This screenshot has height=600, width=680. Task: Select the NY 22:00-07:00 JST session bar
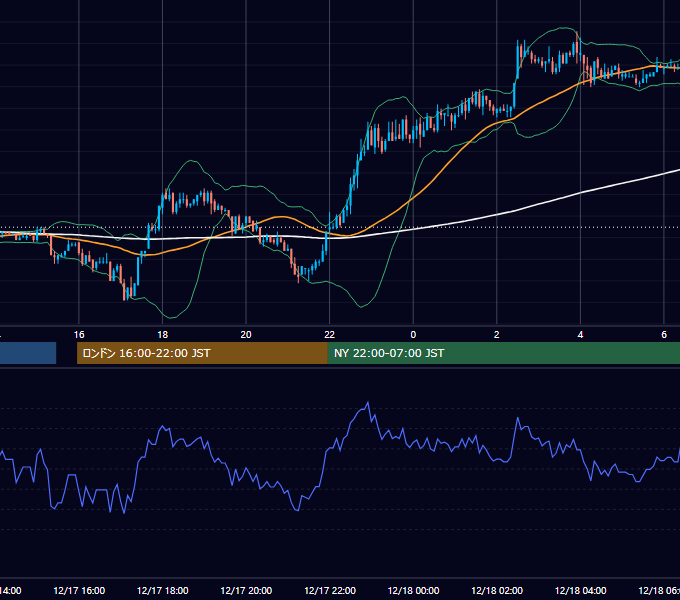pyautogui.click(x=503, y=353)
